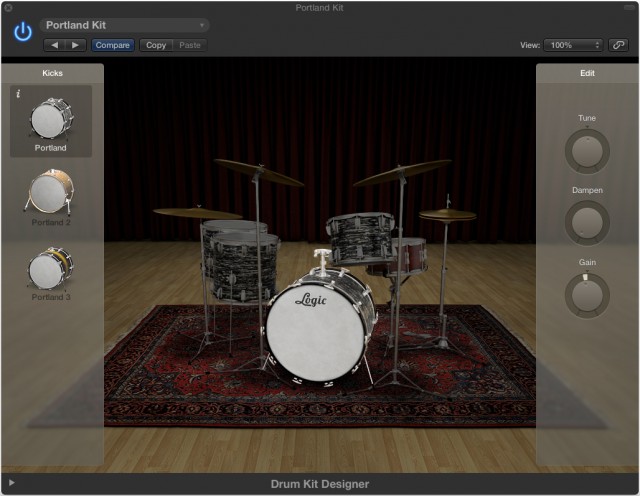Click the left crash cymbal on the stand
The height and width of the screenshot is (496, 640).
tap(257, 172)
